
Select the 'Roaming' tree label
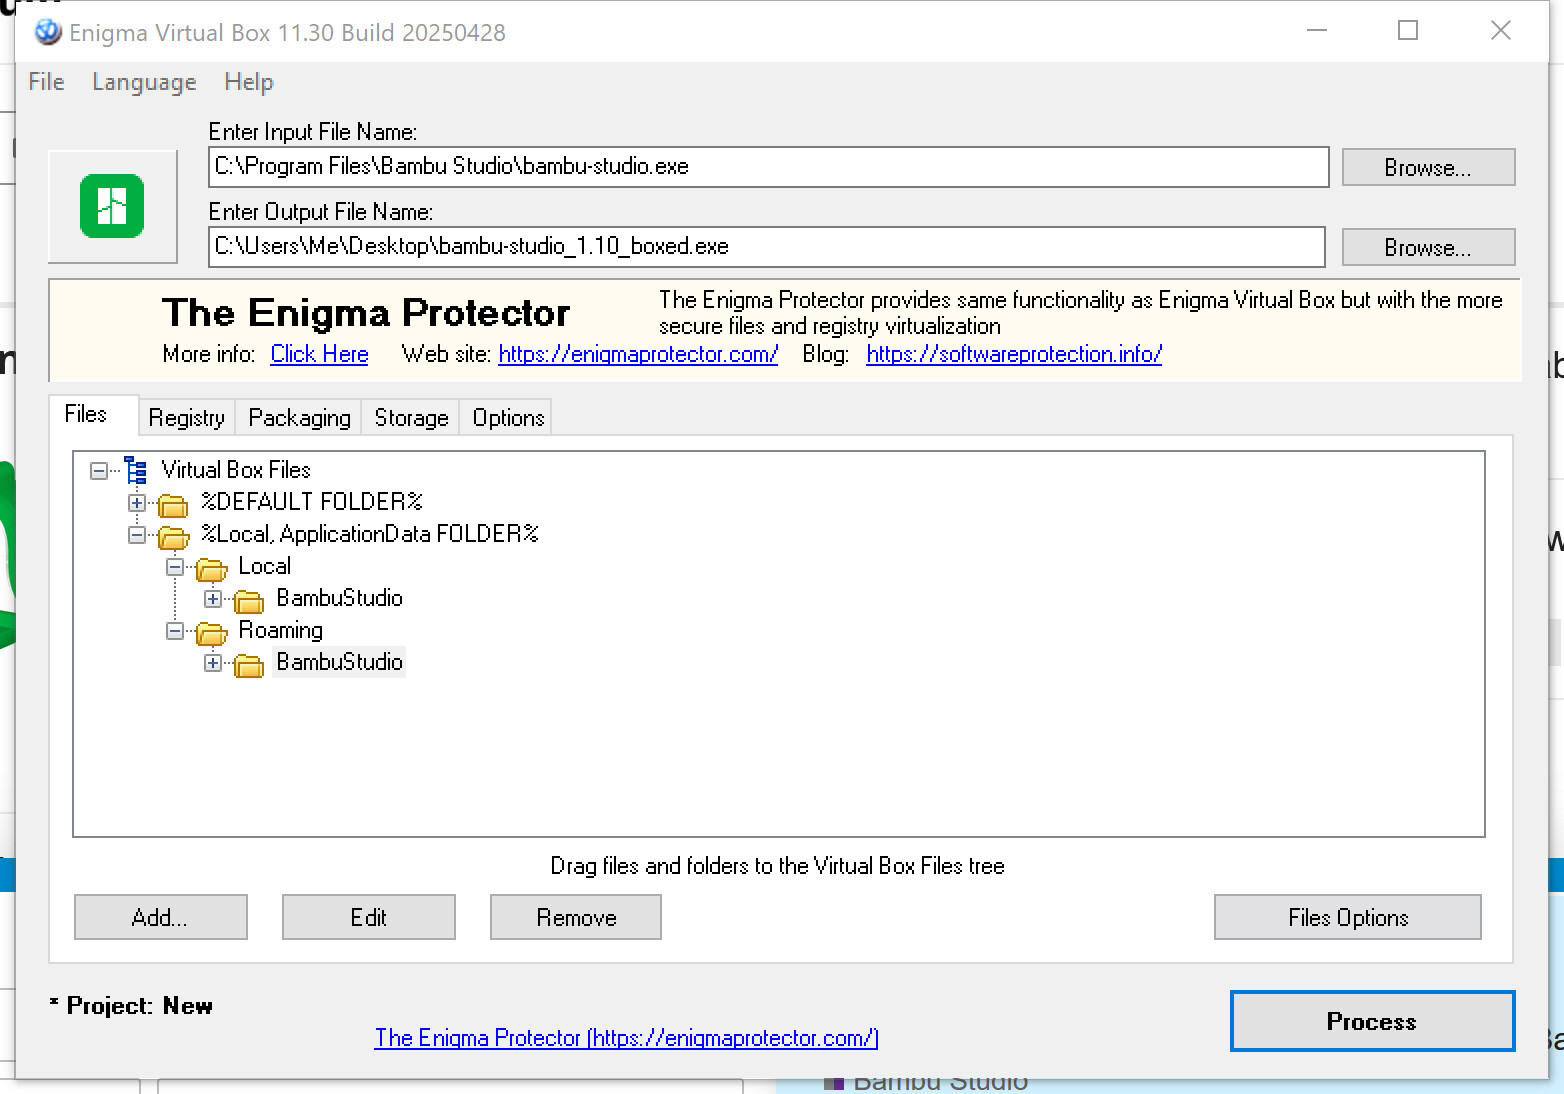281,630
